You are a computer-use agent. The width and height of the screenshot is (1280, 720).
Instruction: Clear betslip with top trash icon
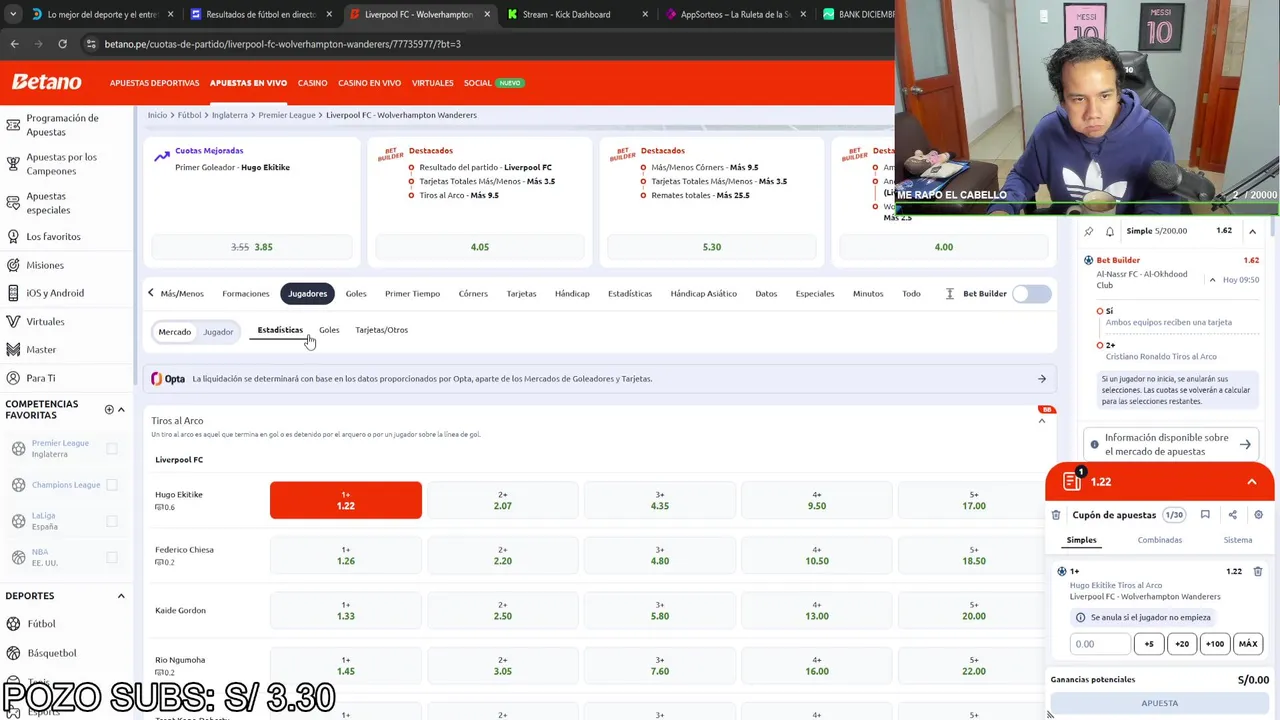[1056, 515]
